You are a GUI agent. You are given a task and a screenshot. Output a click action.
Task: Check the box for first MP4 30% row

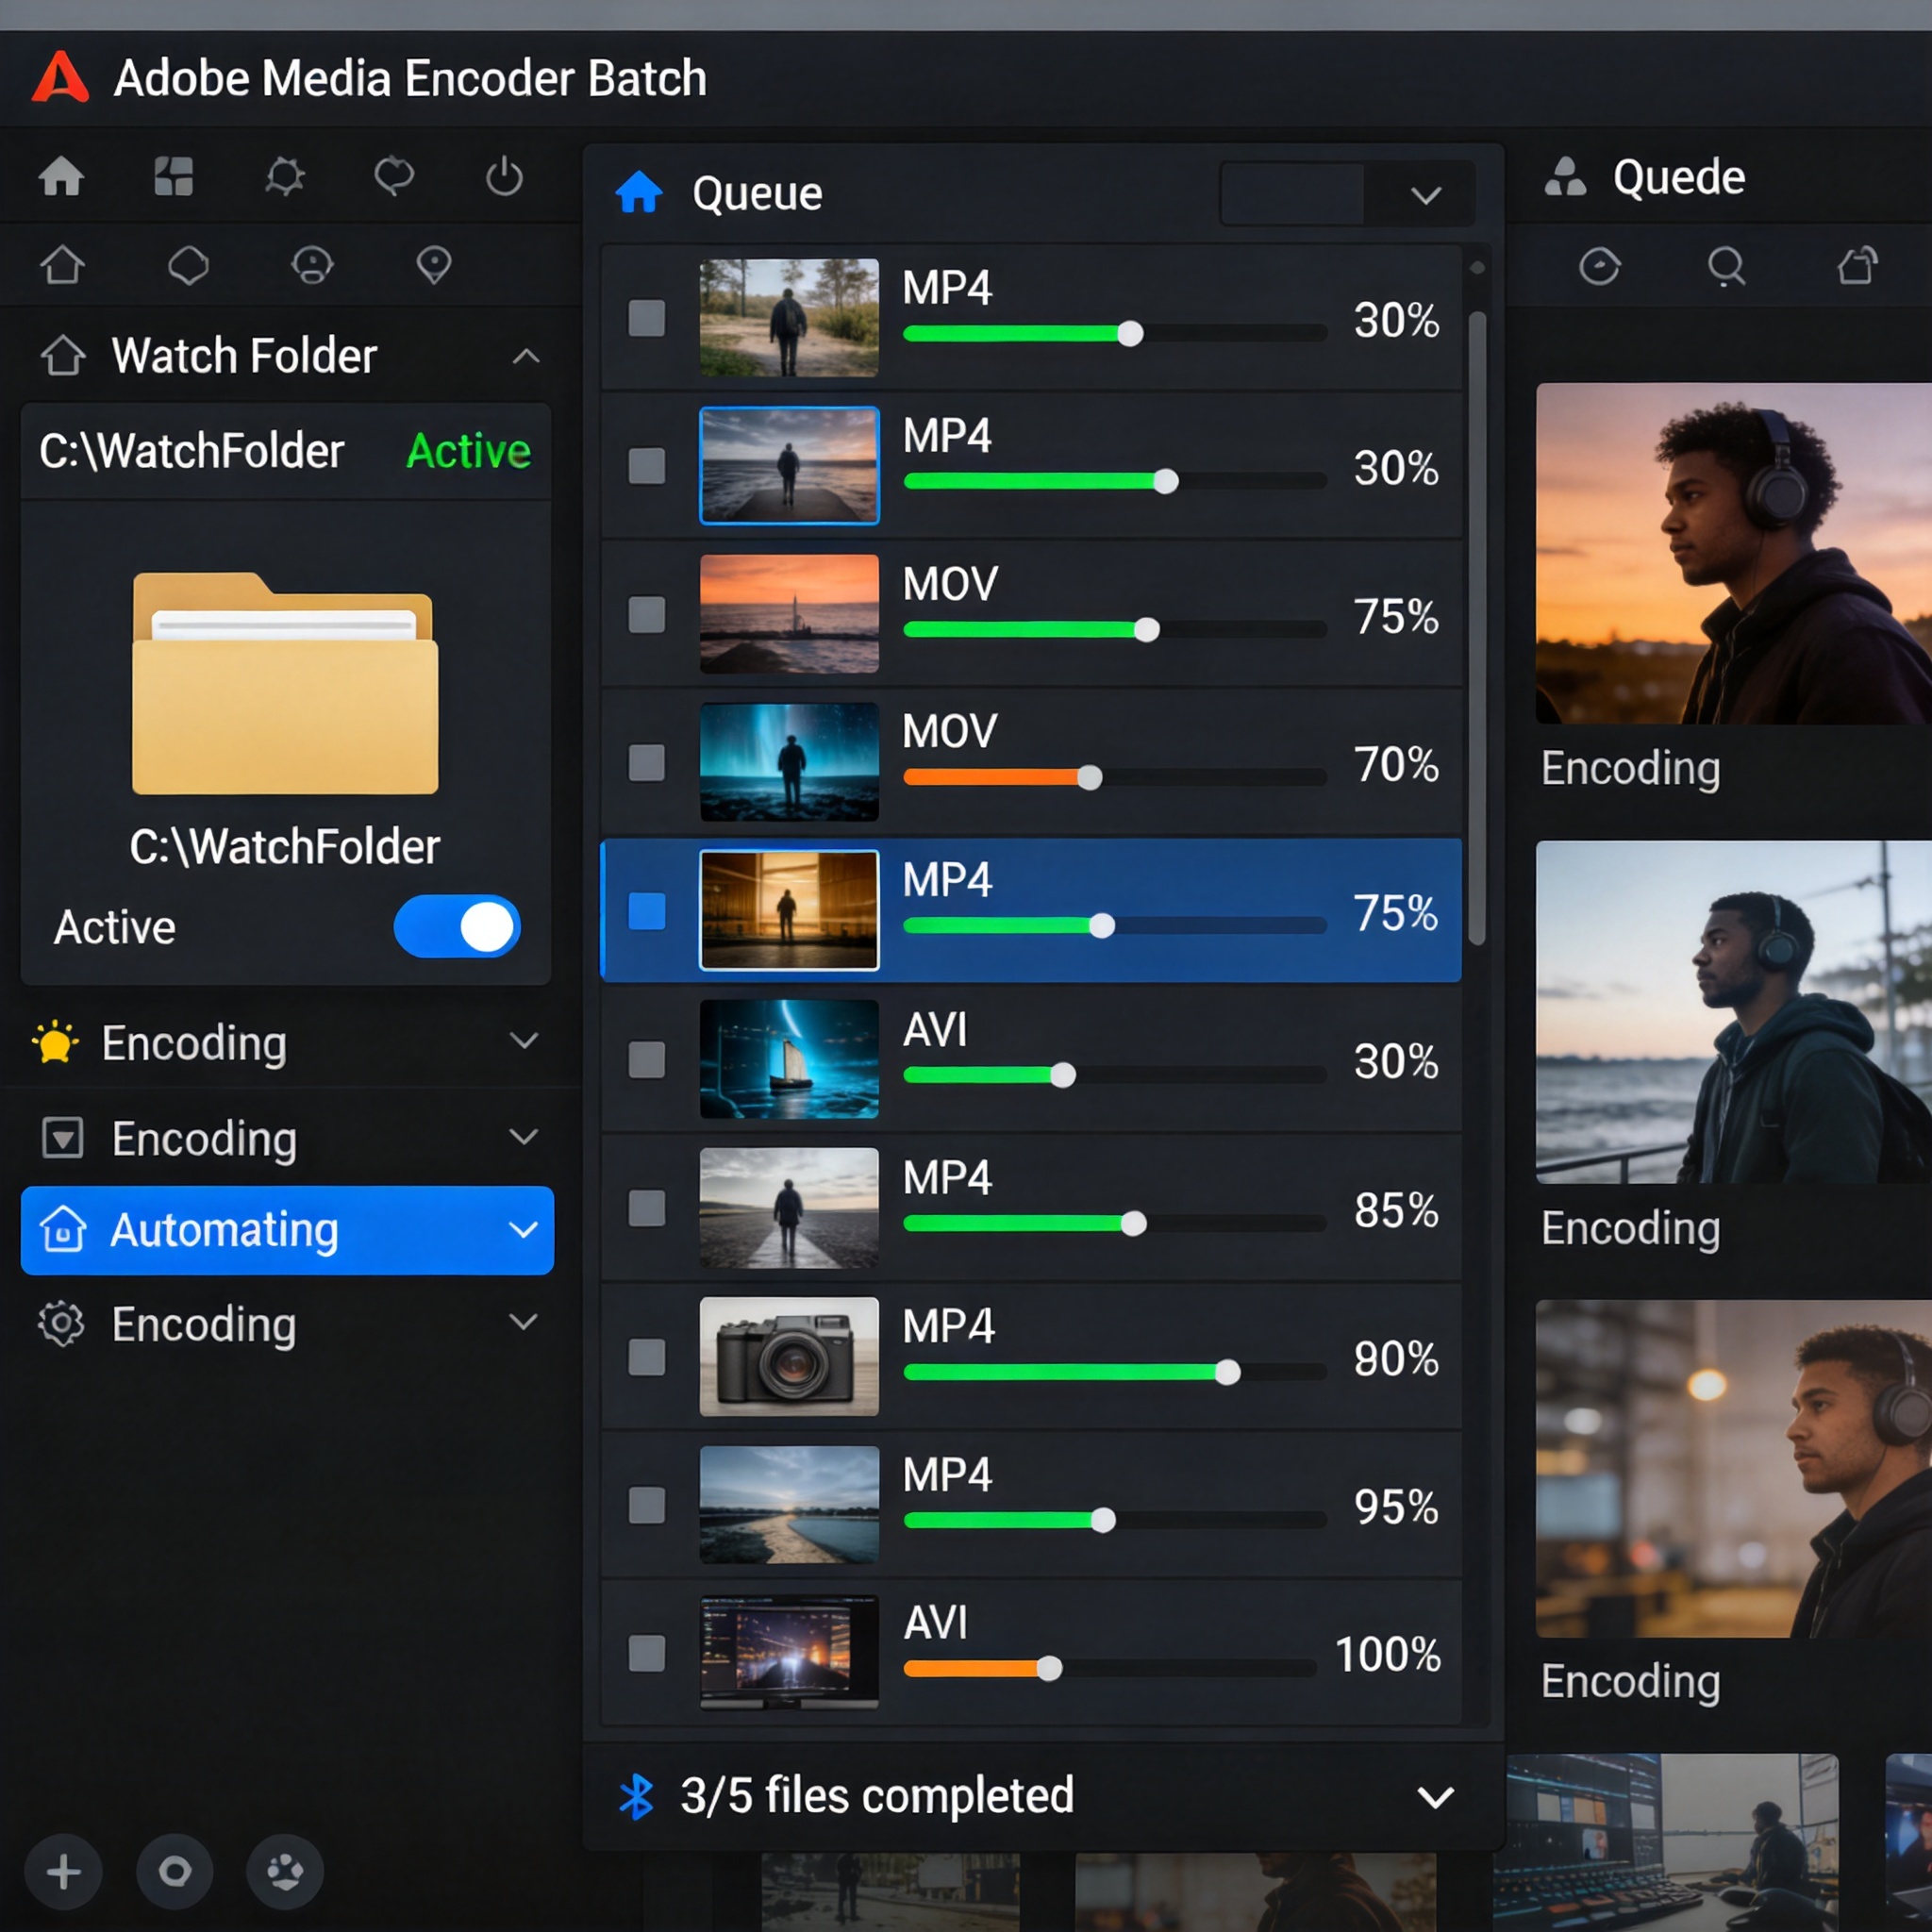tap(646, 318)
